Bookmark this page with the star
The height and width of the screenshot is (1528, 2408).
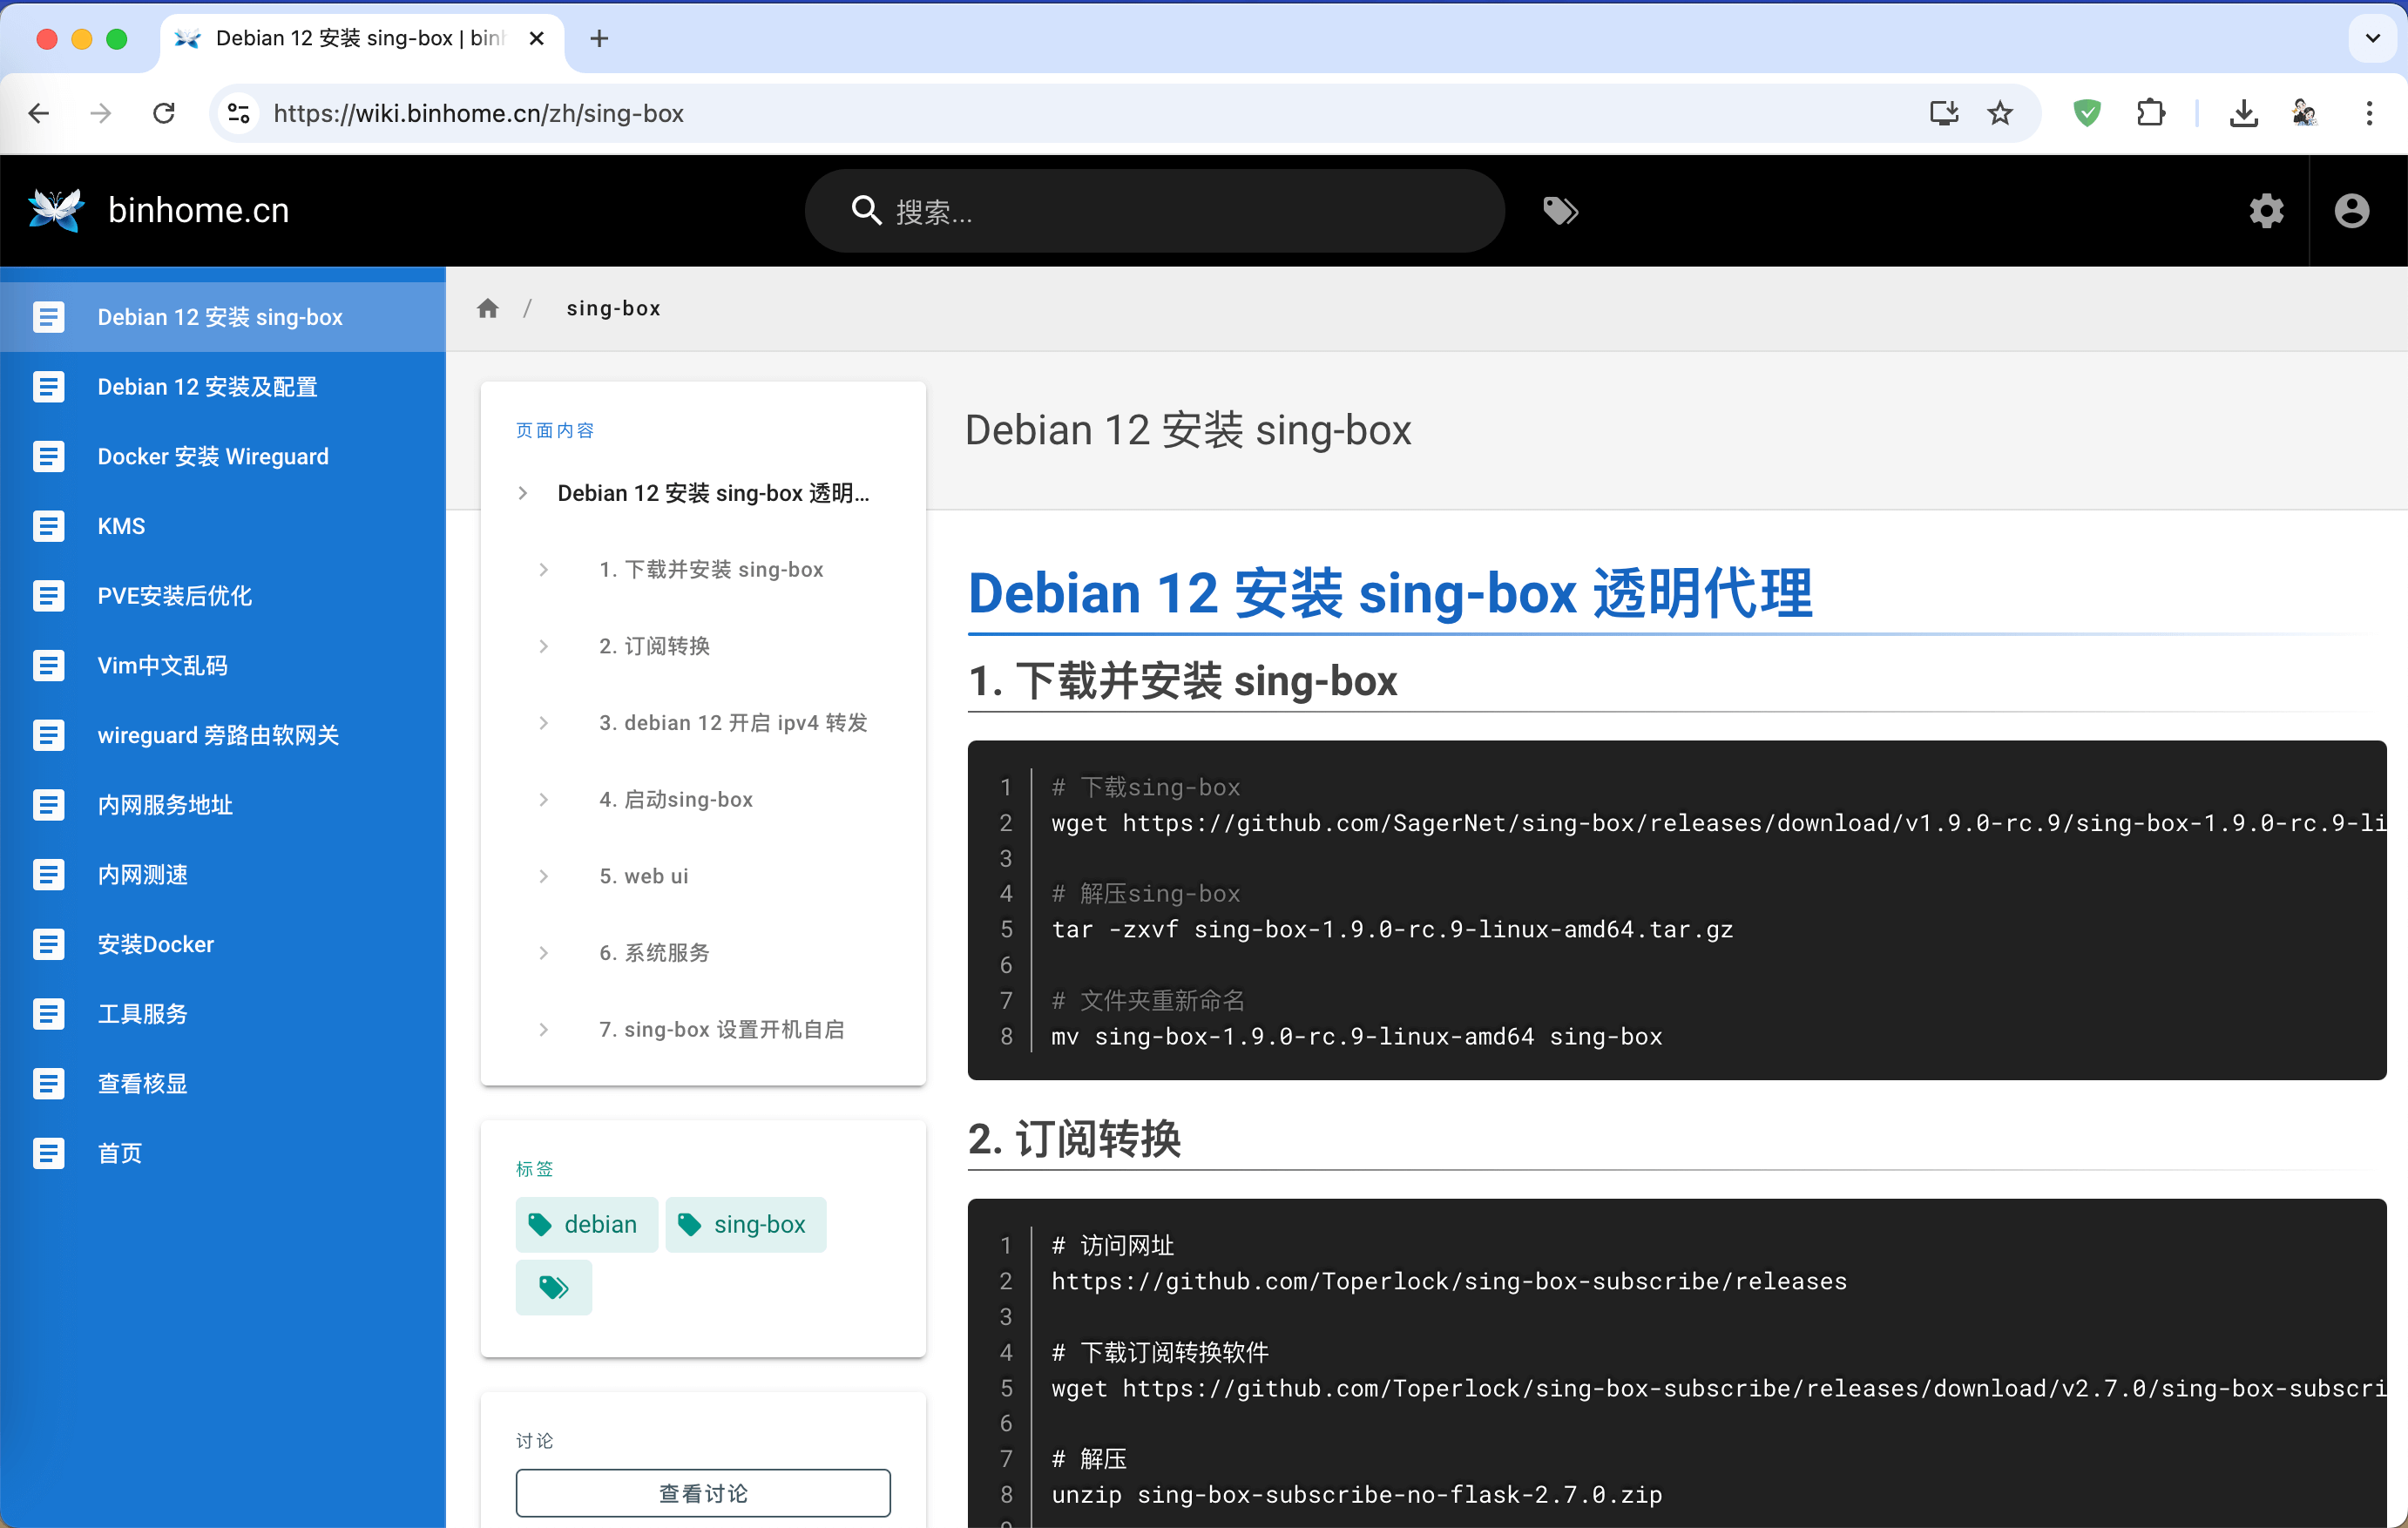click(x=2000, y=113)
